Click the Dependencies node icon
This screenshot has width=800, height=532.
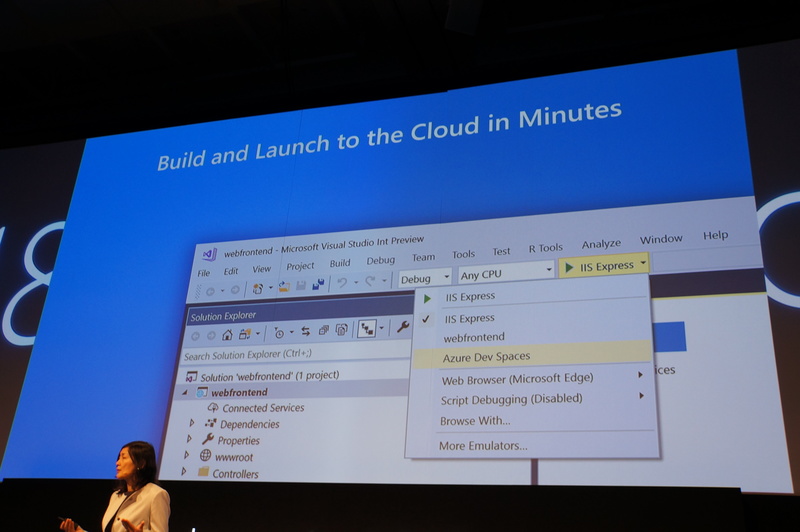click(x=210, y=423)
